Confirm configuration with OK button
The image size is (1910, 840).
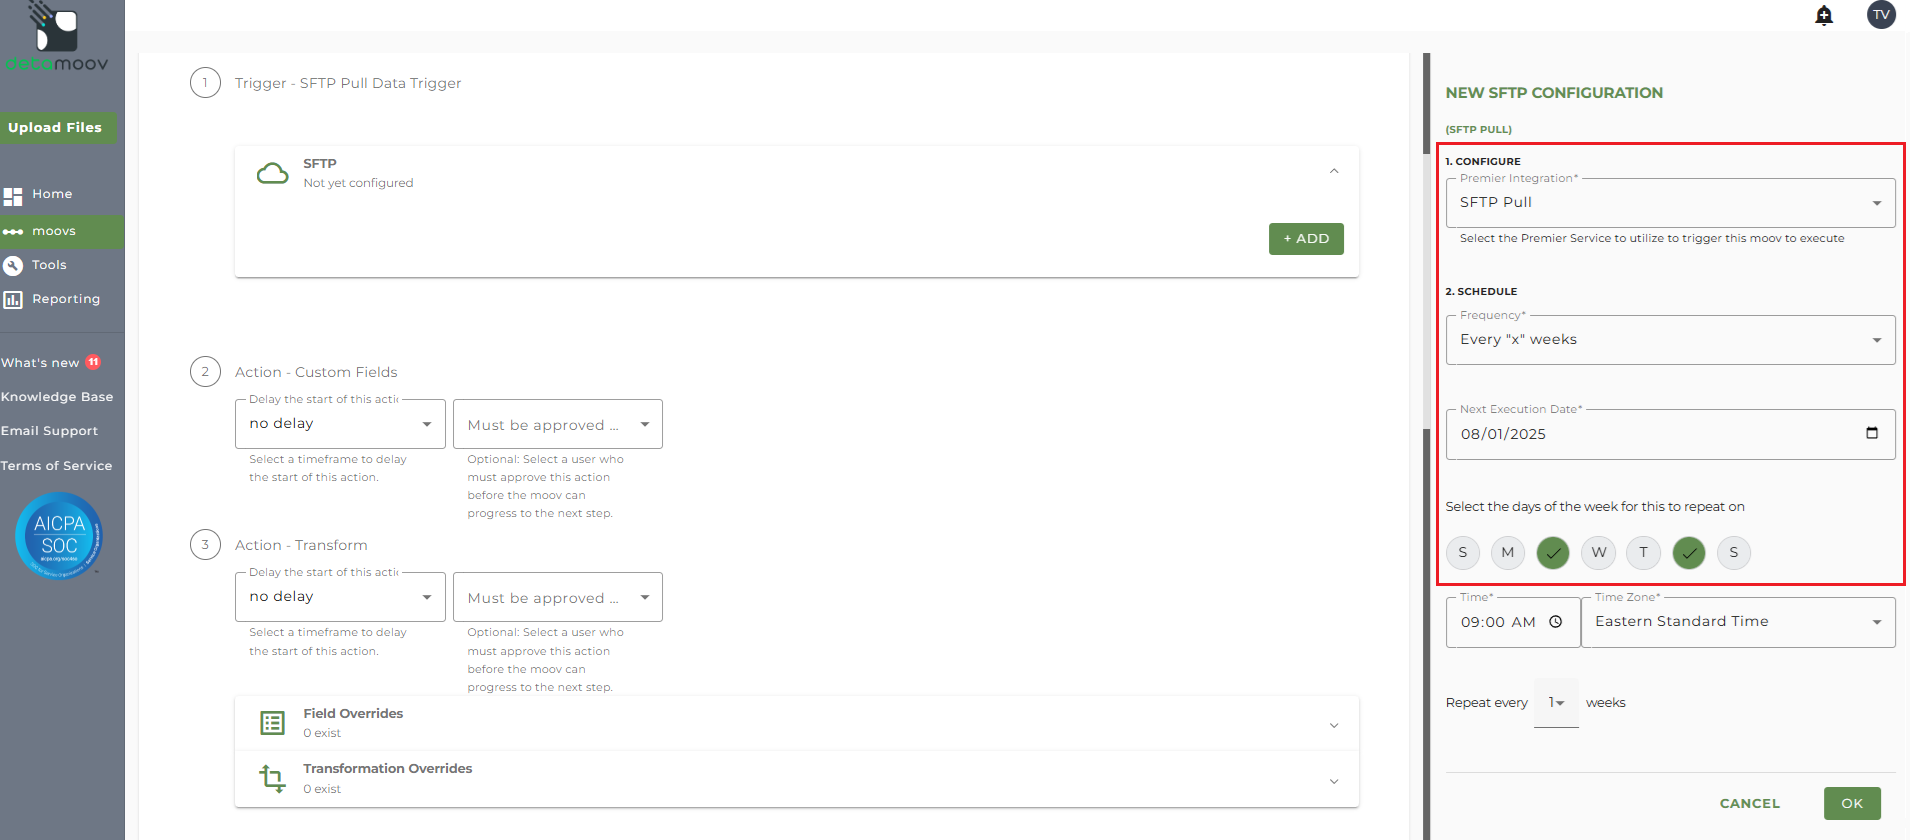1852,803
